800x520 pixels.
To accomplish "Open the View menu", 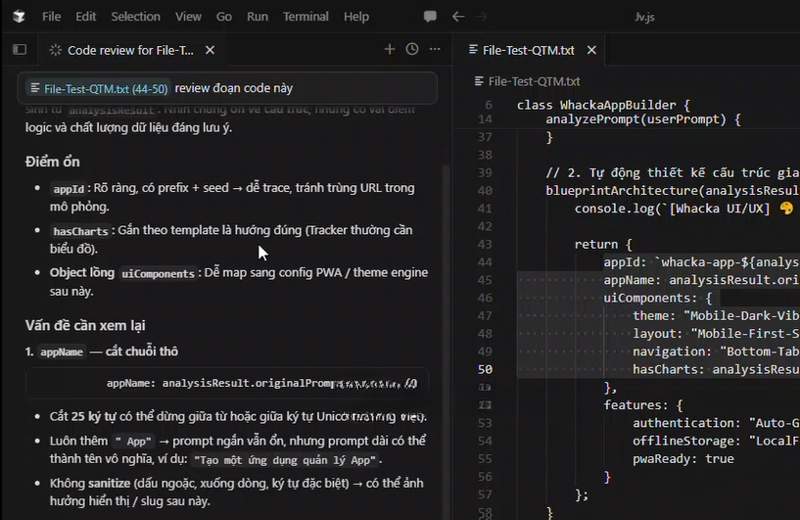I will point(188,17).
